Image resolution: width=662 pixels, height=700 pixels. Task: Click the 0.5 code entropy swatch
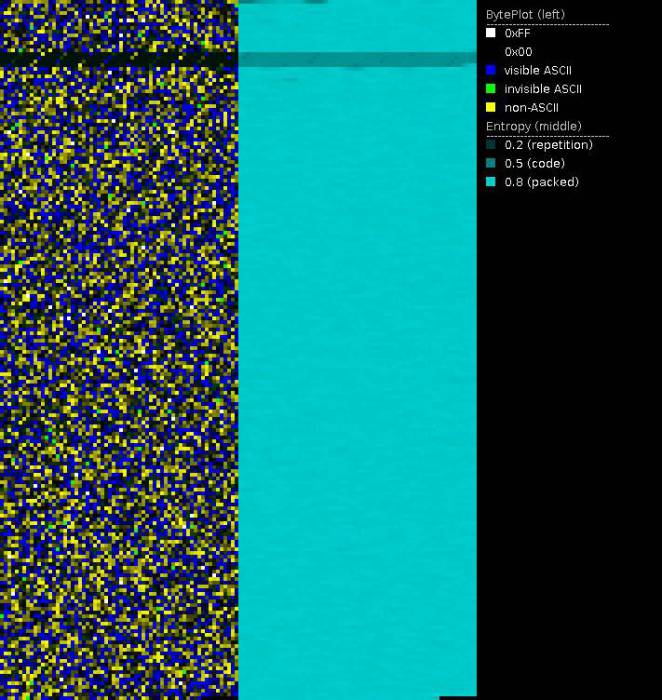click(x=491, y=163)
